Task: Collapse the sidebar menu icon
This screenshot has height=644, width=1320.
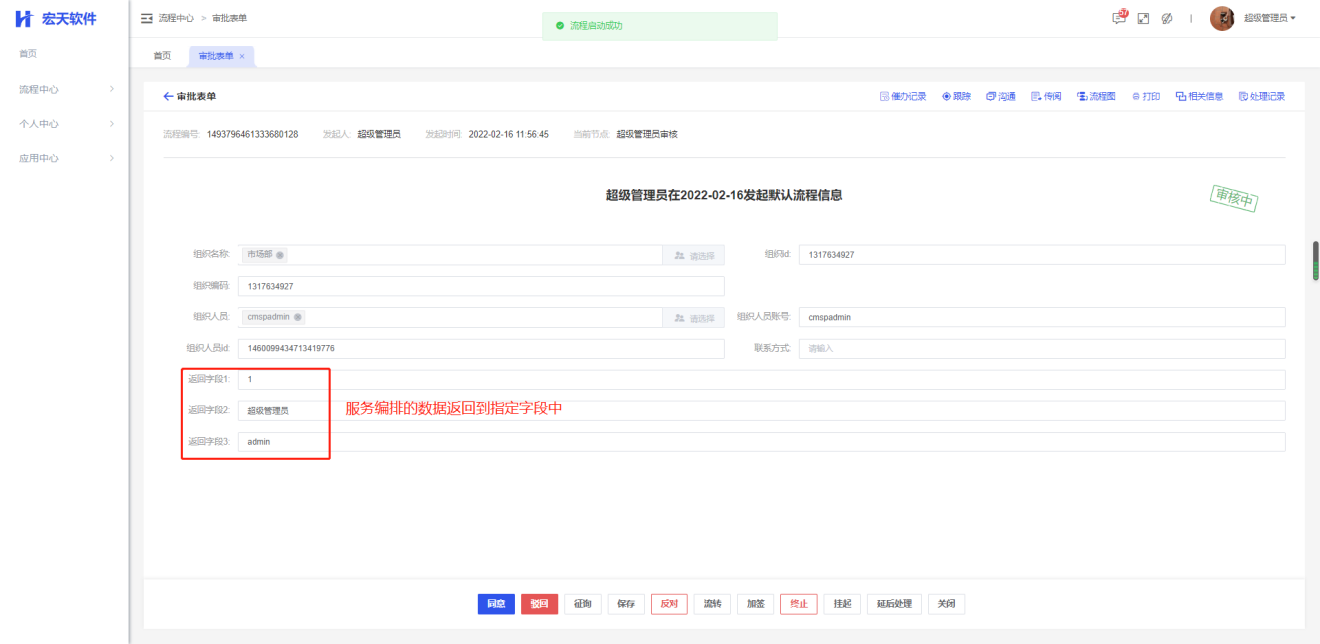Action: 147,18
